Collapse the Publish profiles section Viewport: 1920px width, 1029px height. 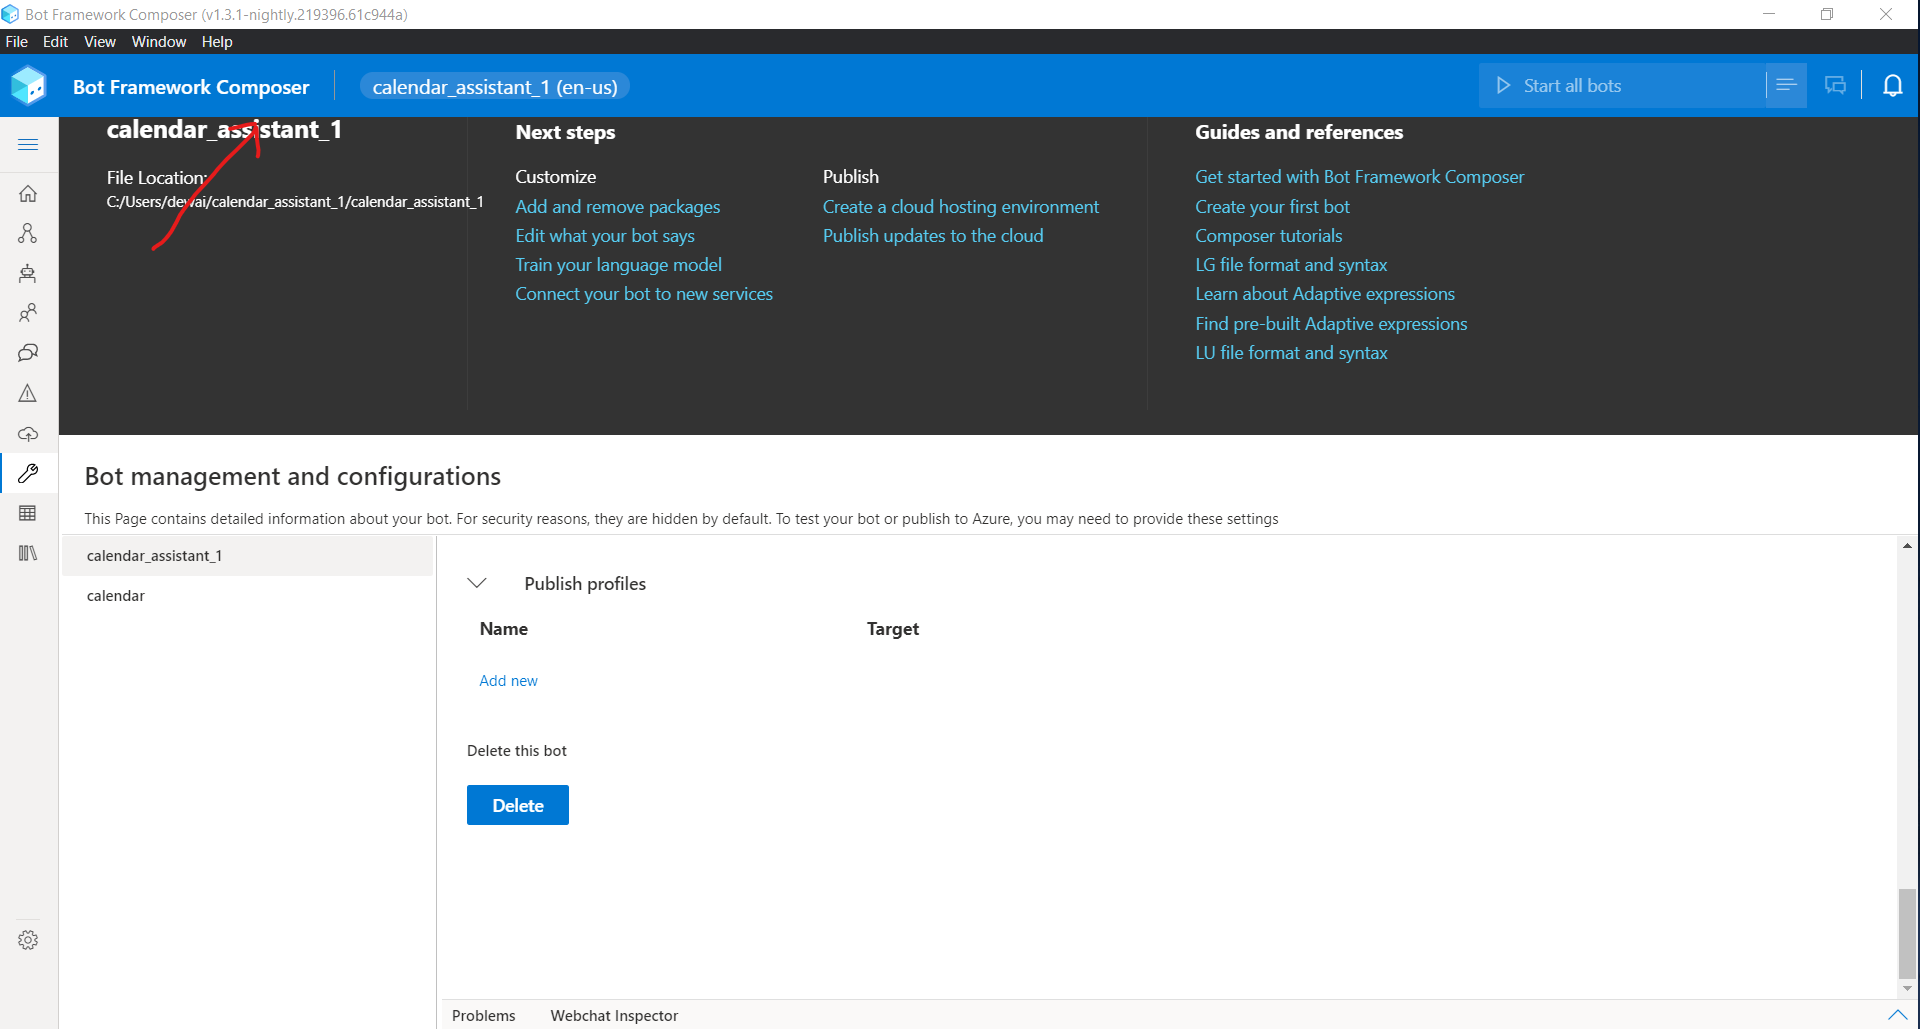coord(478,583)
